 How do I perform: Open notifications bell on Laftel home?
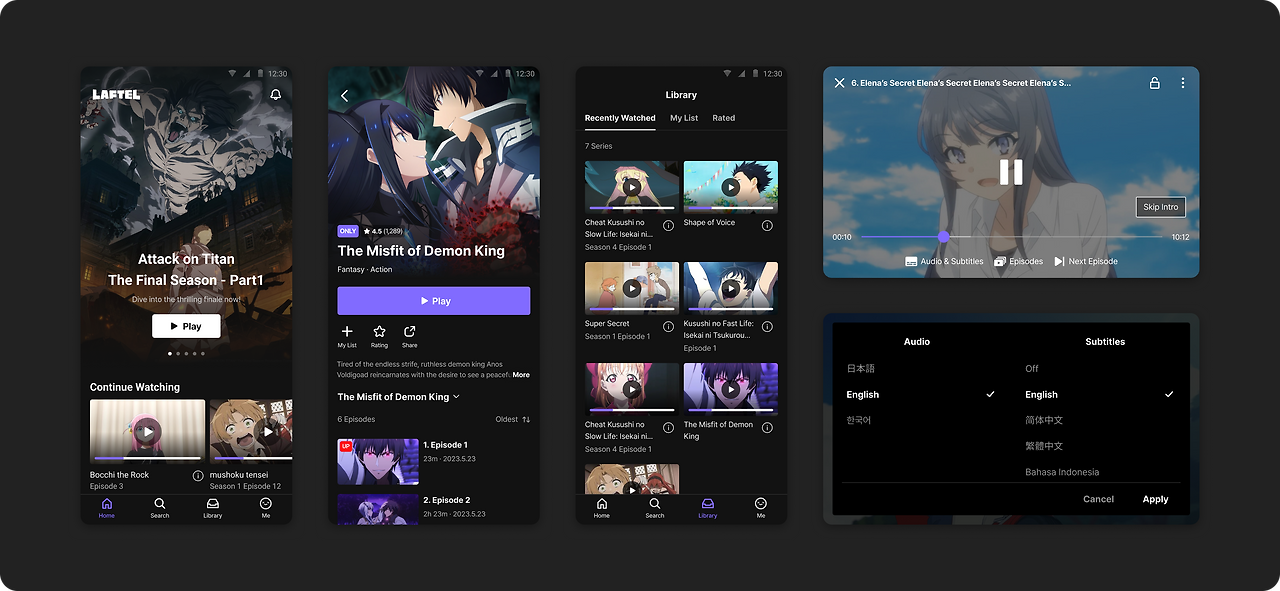click(276, 95)
